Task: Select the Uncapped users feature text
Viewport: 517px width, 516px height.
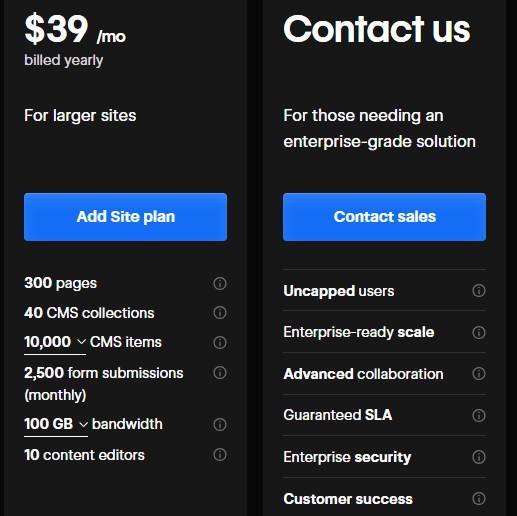Action: click(x=339, y=291)
